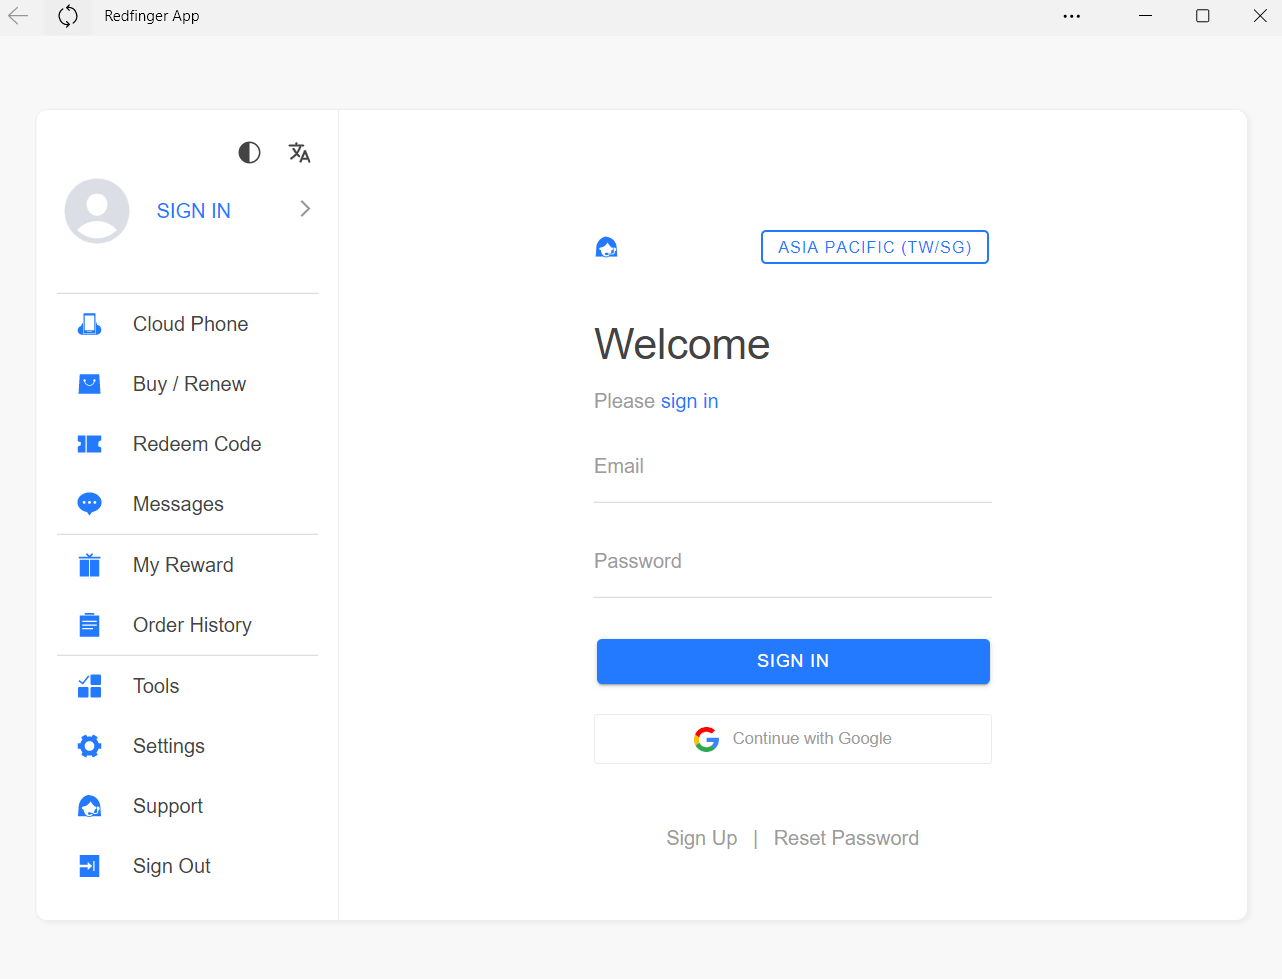Click the back arrow in title bar

coord(18,16)
